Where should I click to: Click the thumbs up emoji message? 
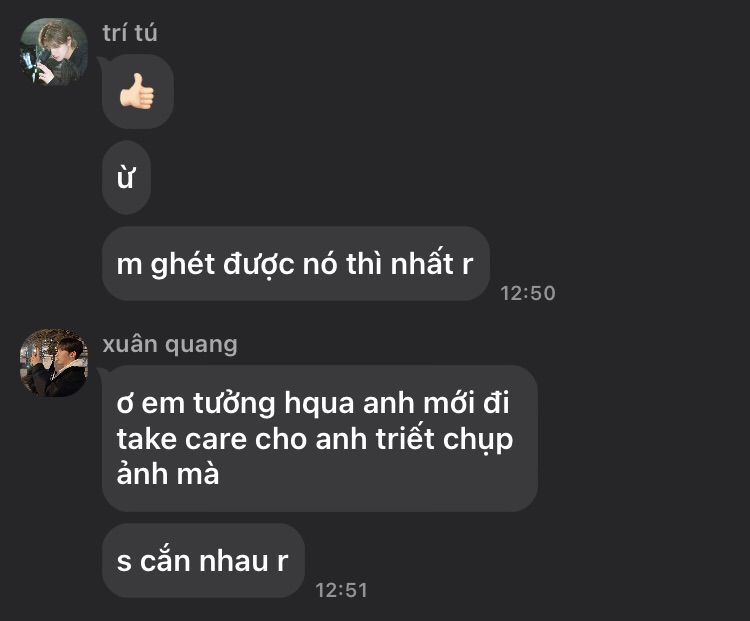pyautogui.click(x=138, y=91)
